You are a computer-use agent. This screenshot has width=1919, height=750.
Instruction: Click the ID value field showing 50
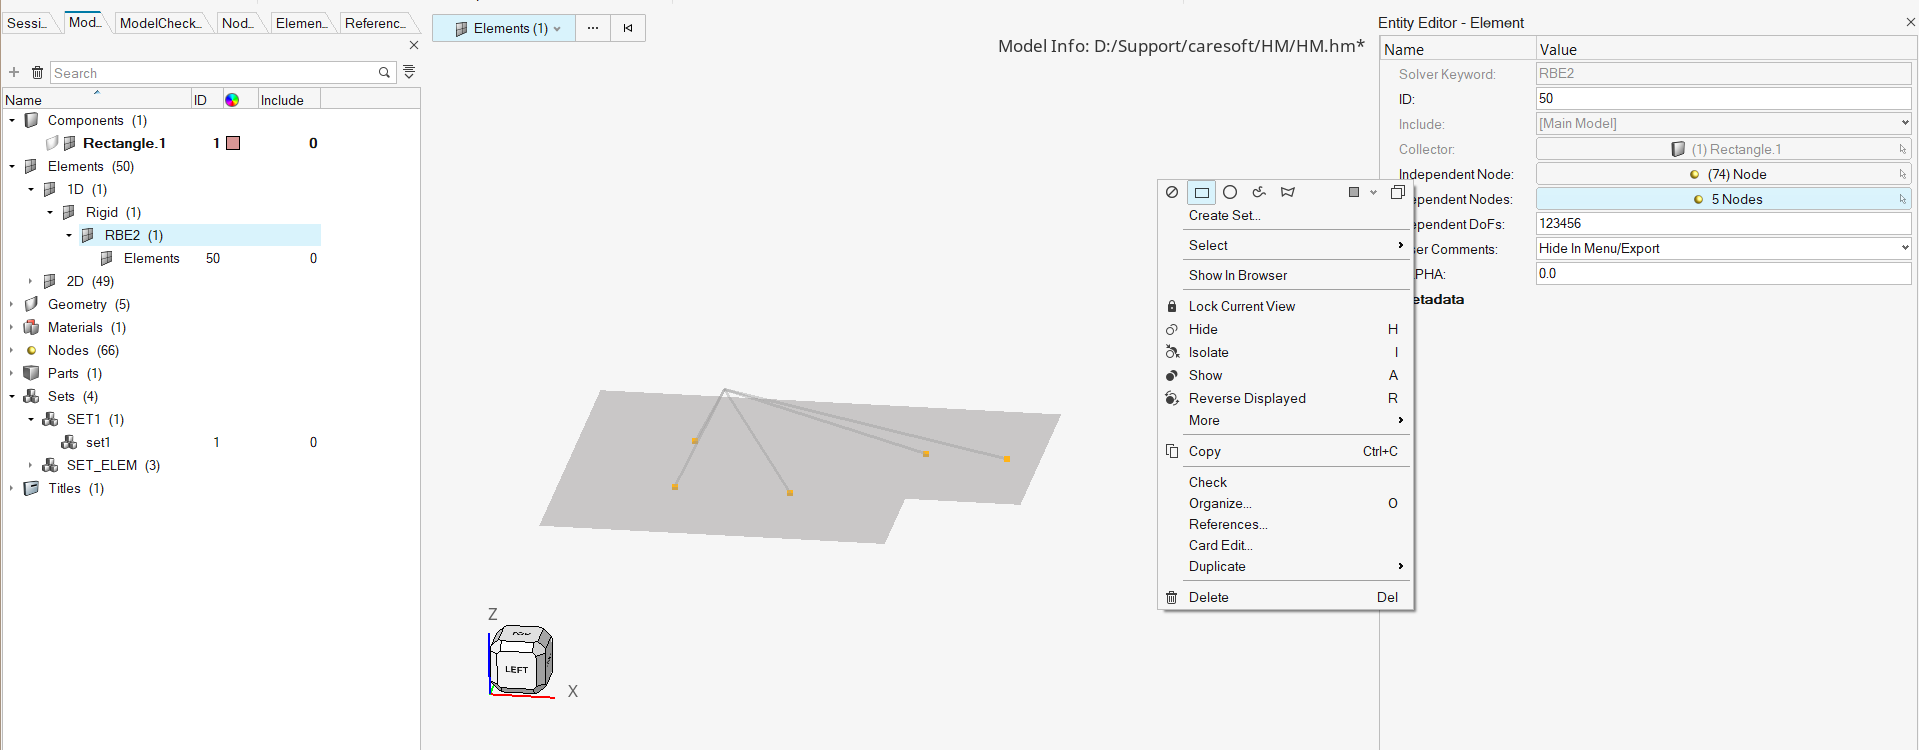click(1723, 98)
